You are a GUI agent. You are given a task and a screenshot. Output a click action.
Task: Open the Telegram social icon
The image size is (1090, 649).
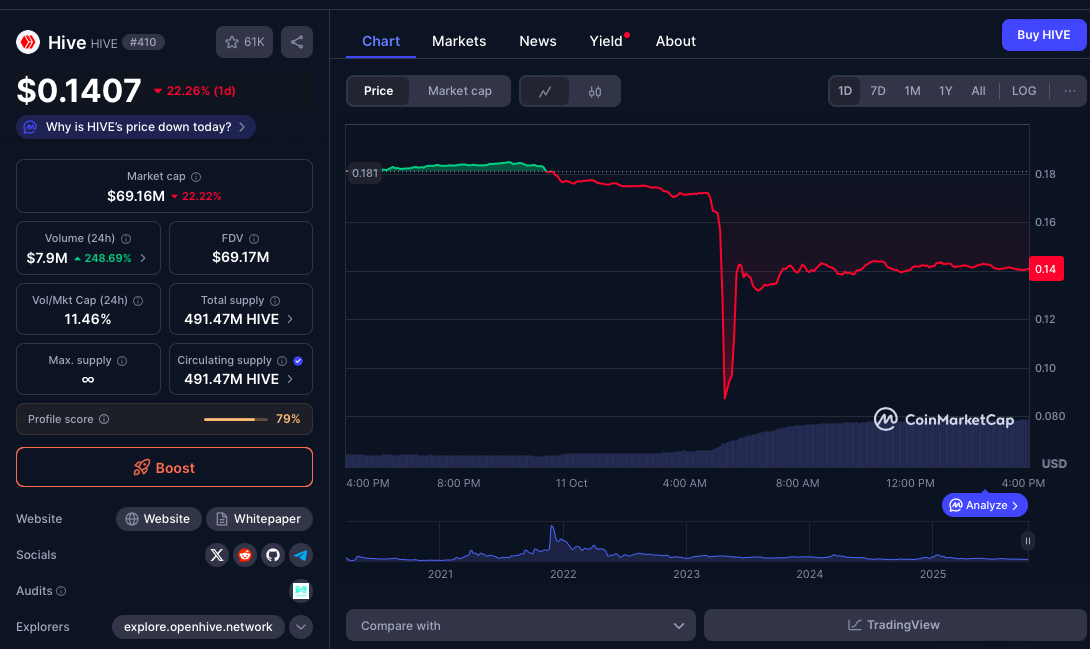(301, 555)
